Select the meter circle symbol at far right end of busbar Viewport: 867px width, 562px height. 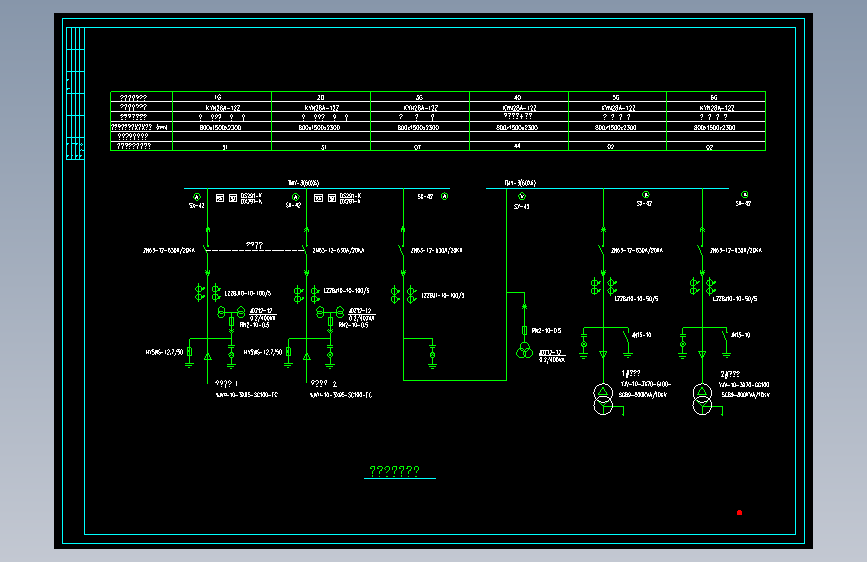[x=745, y=195]
